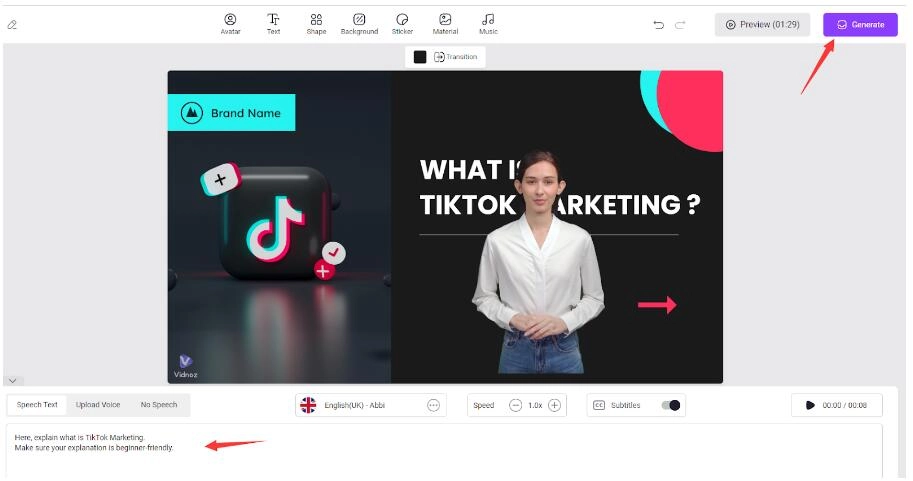
Task: Open the Shape tool
Action: (x=316, y=24)
